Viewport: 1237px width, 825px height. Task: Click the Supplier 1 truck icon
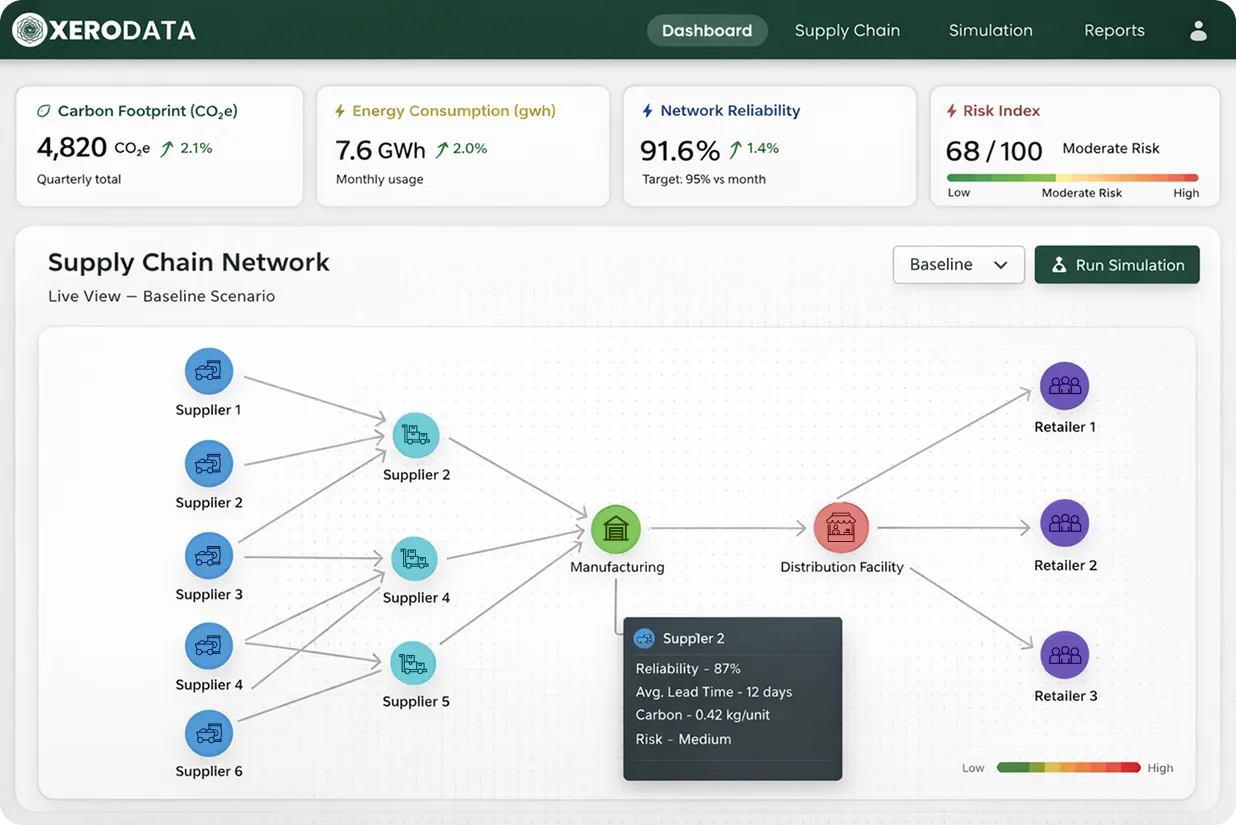(x=208, y=369)
